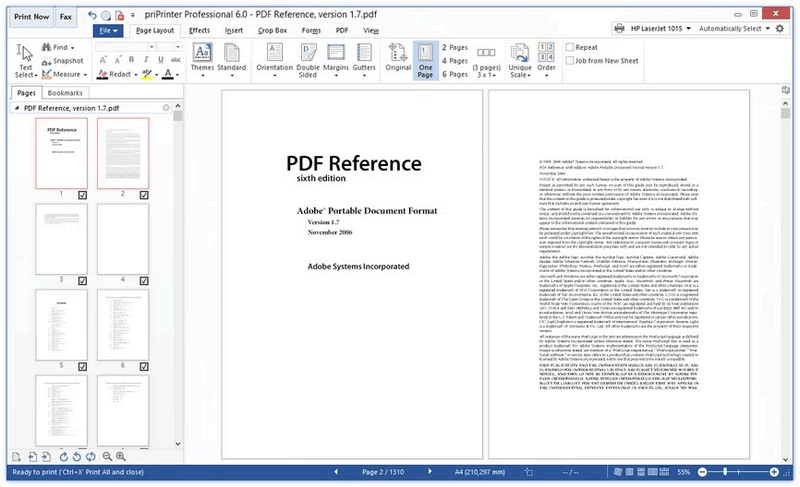
Task: Choose 6 Pages per sheet
Action: pos(455,74)
